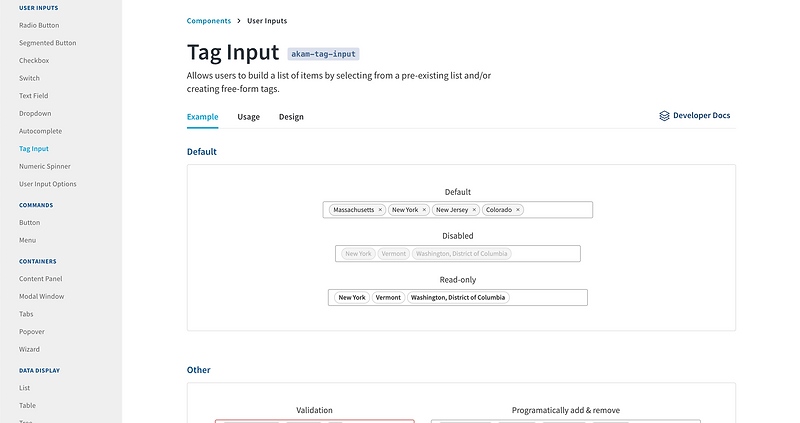Screen dimensions: 800x423
Task: Click the New Jersey tag label
Action: (x=452, y=210)
